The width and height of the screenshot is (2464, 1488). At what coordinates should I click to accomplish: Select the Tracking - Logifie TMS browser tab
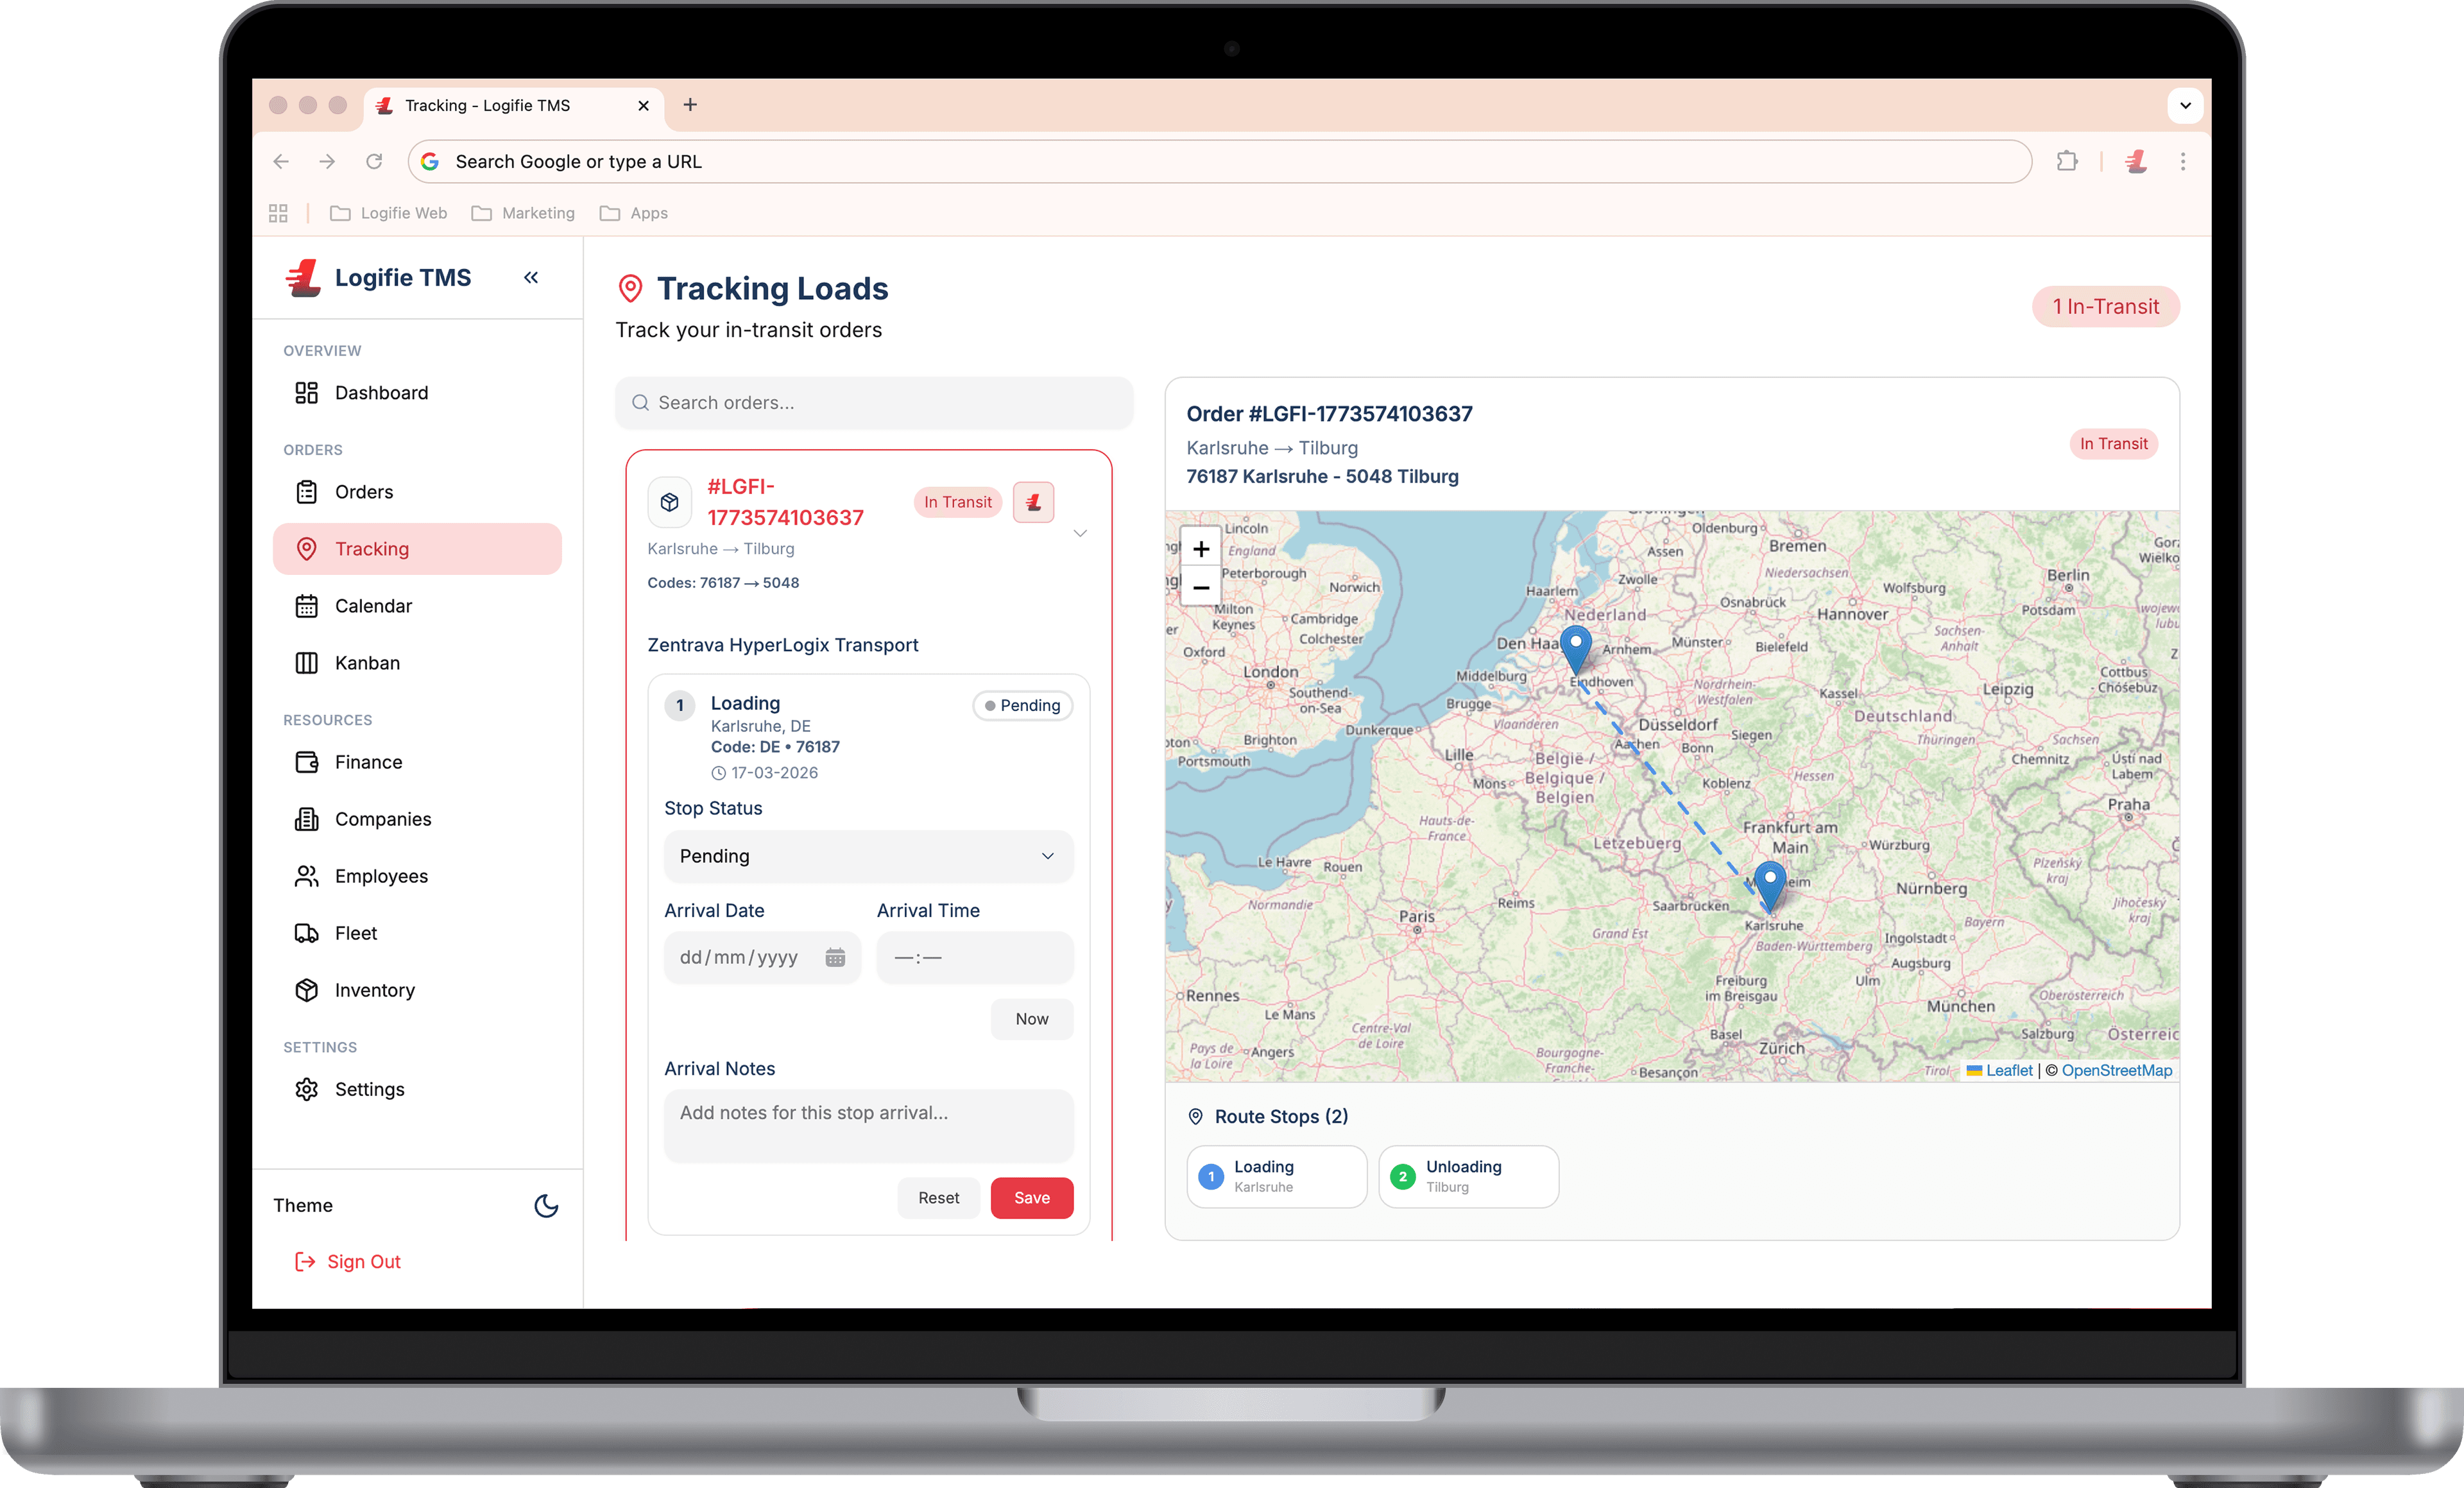click(513, 106)
